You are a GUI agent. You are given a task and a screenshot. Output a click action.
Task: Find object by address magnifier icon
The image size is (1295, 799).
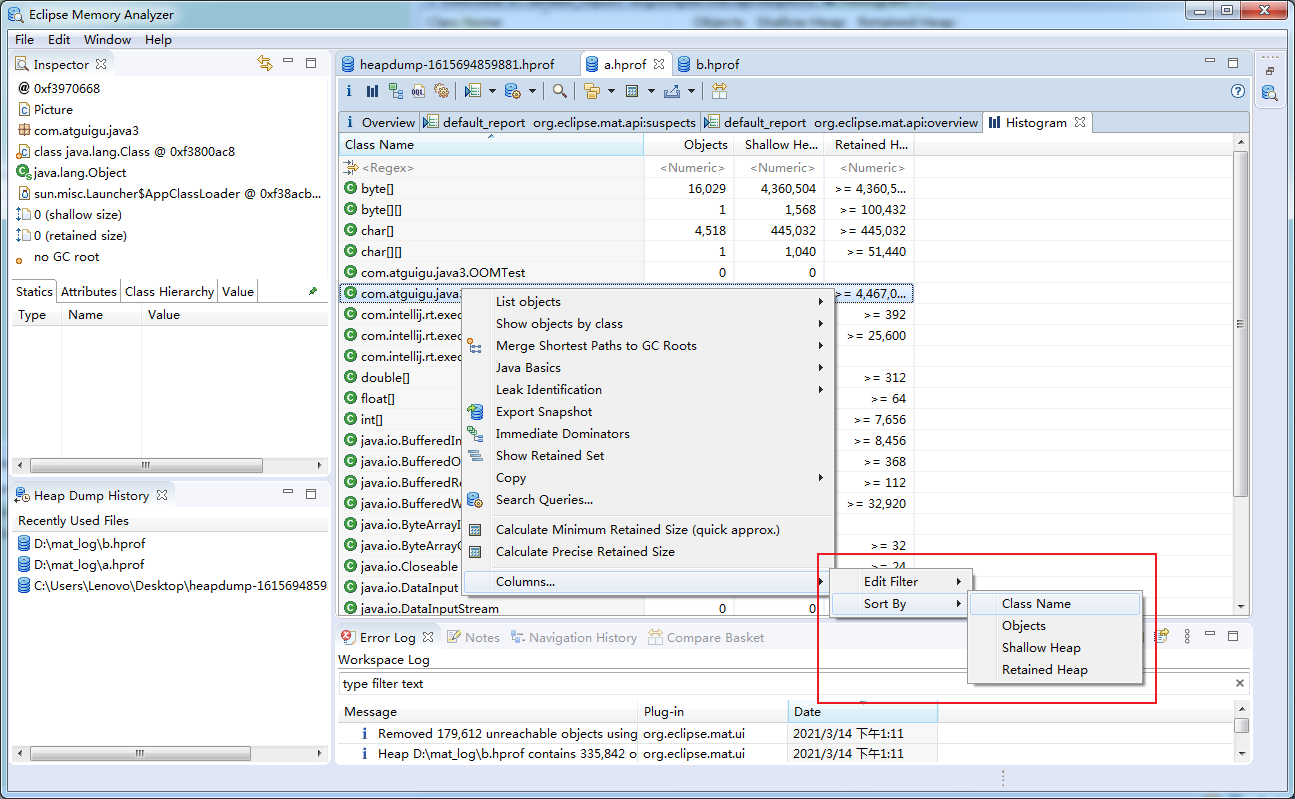(560, 91)
